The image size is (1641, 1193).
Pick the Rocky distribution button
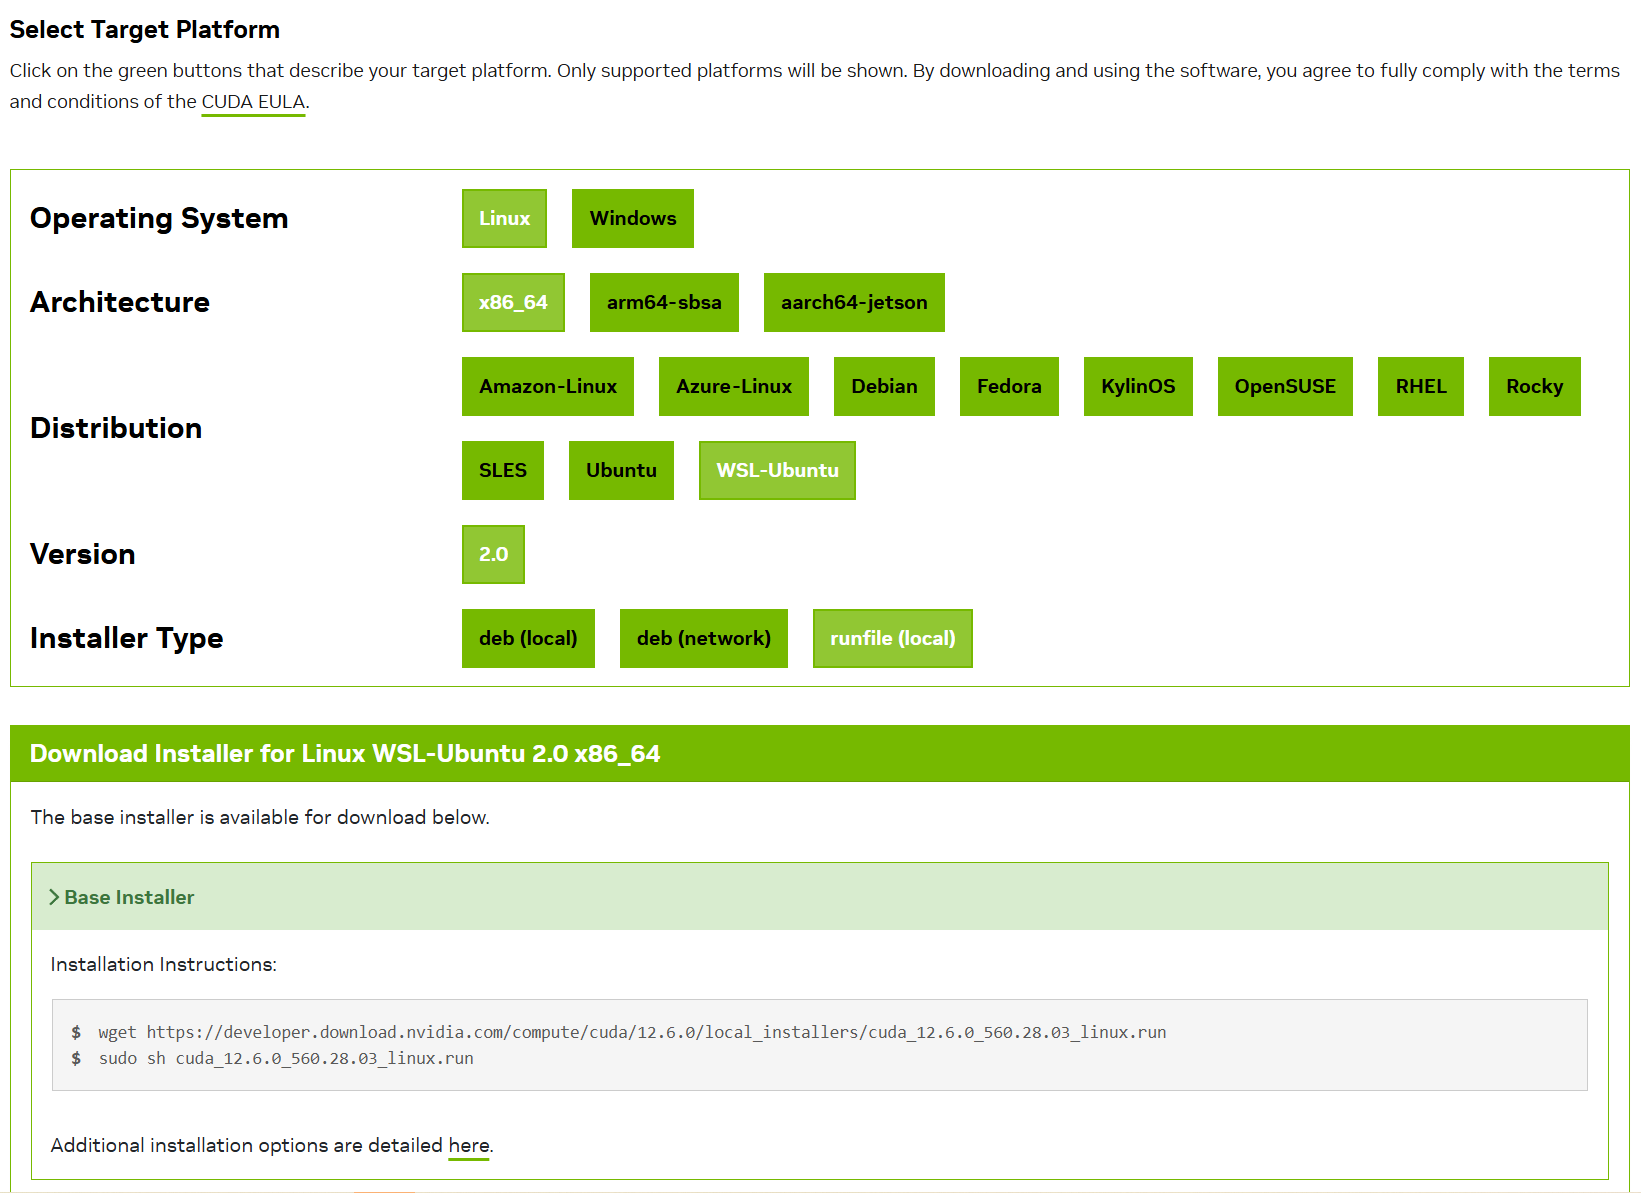click(x=1534, y=386)
